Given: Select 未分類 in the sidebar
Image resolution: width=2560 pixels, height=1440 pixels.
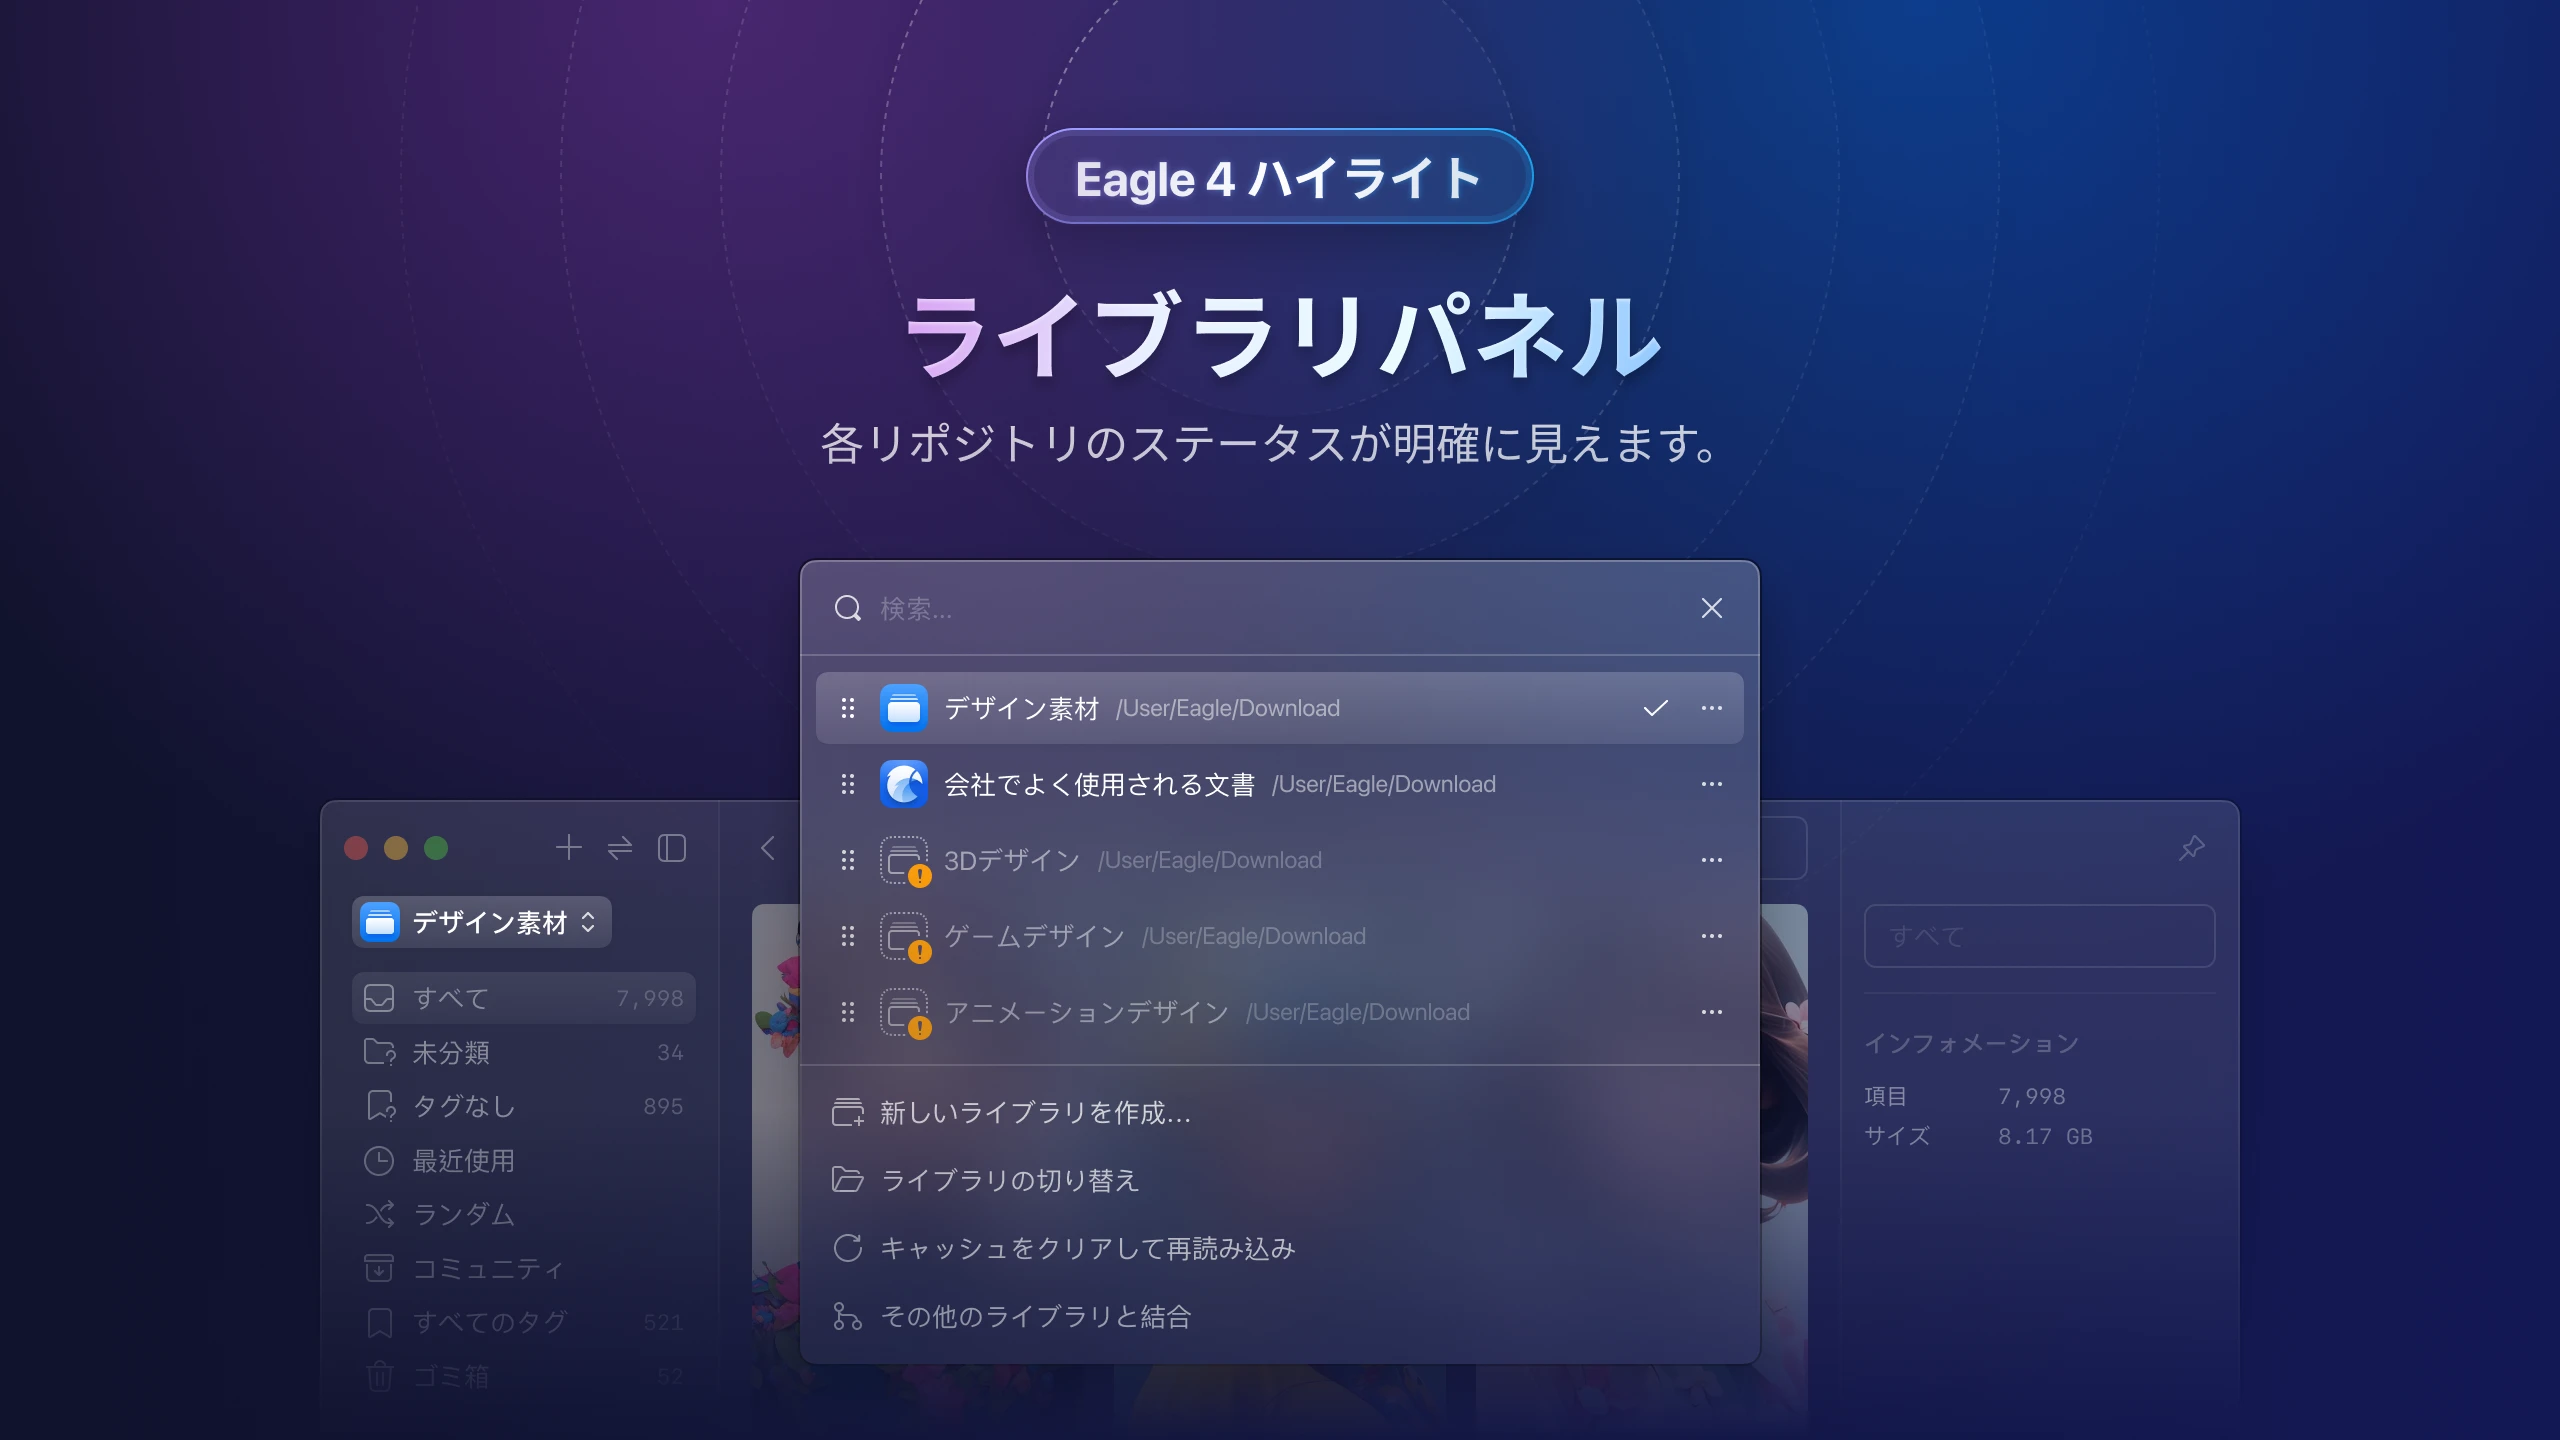Looking at the screenshot, I should point(523,1052).
